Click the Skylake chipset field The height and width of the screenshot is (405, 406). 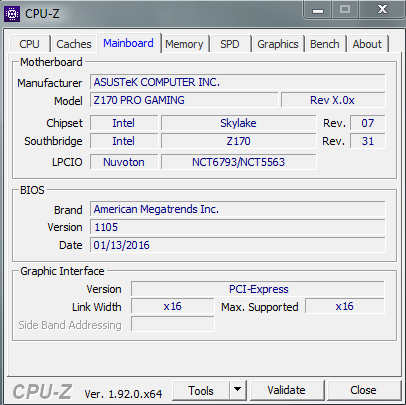pyautogui.click(x=239, y=123)
